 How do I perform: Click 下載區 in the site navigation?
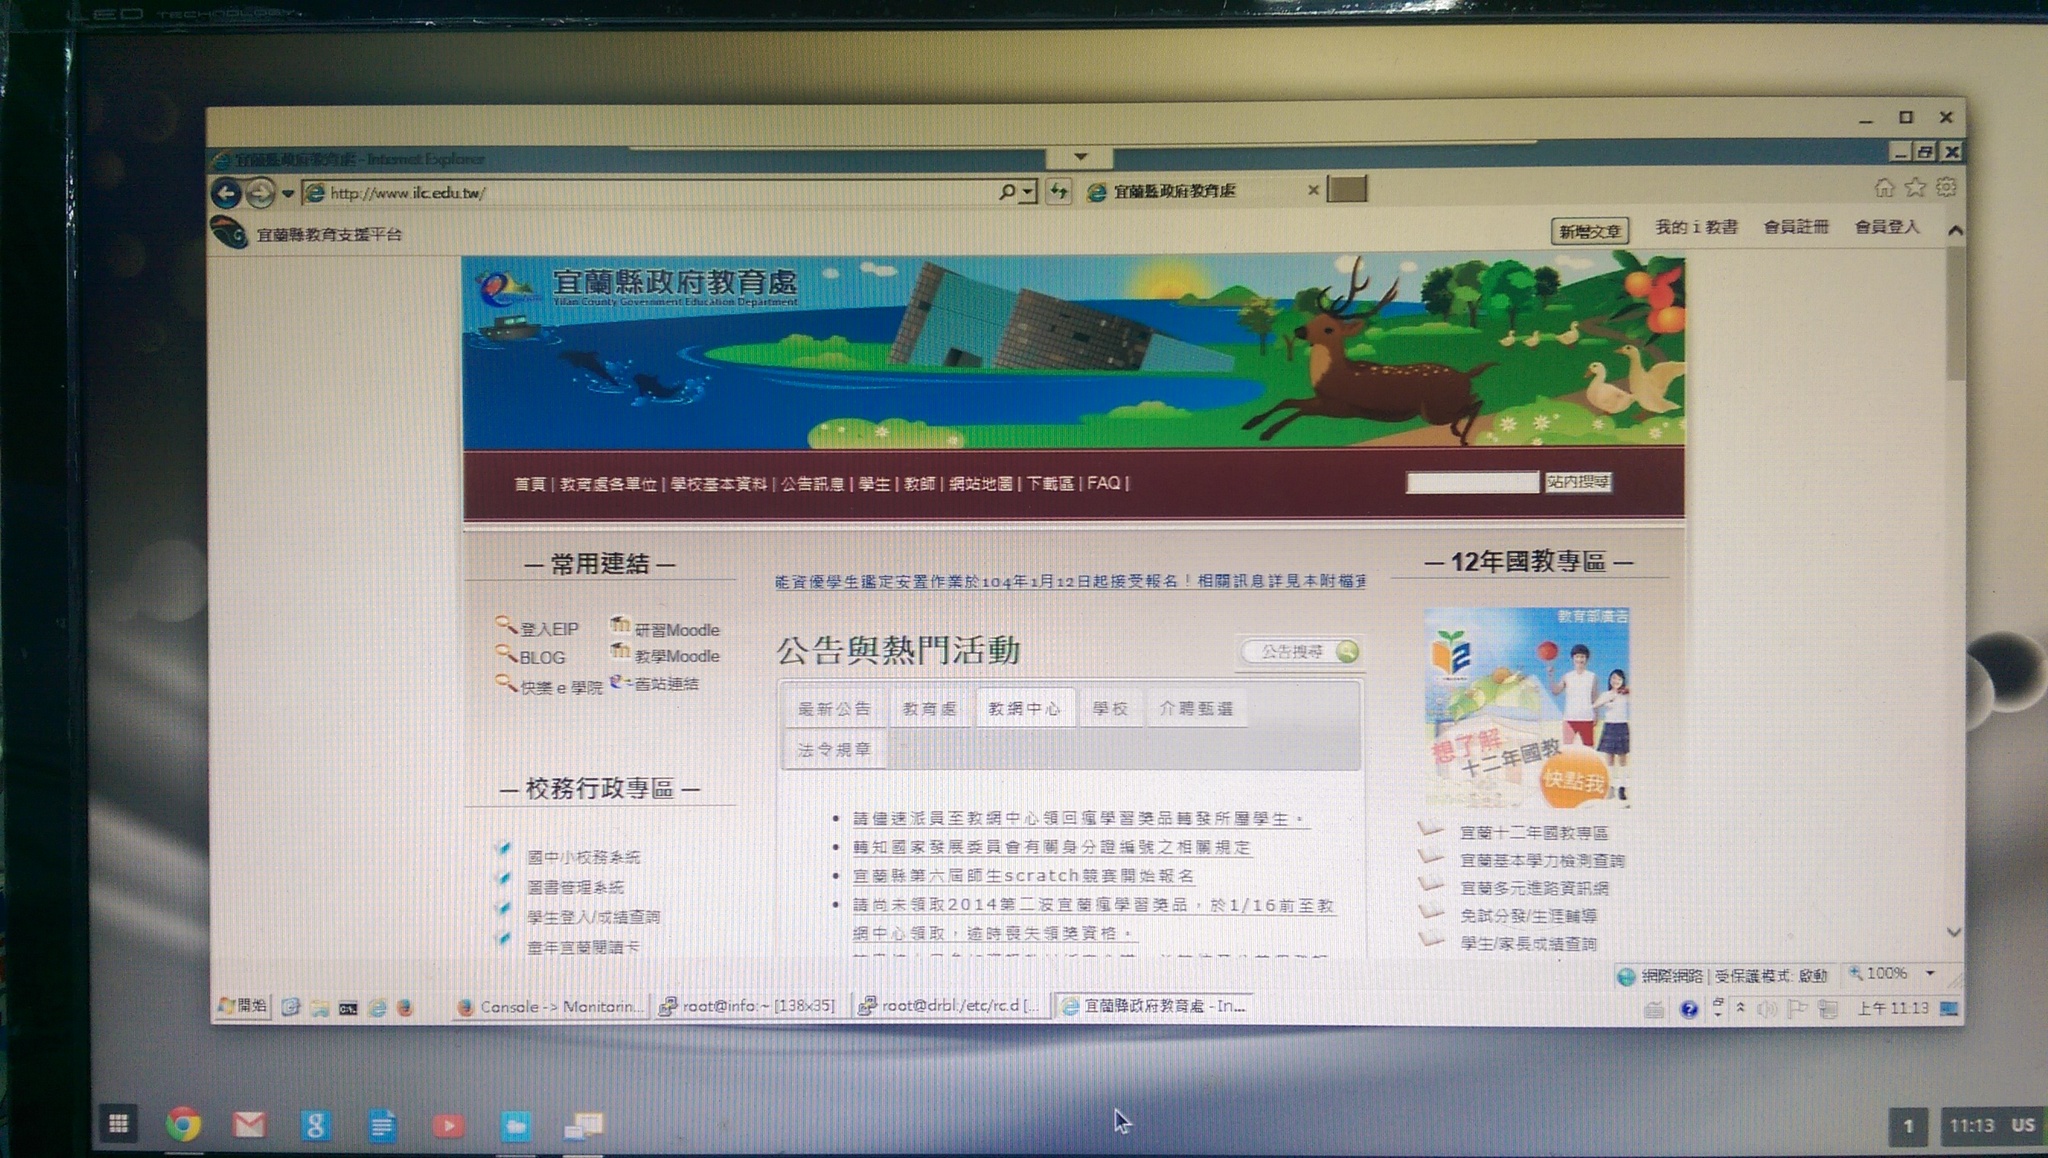coord(1050,483)
